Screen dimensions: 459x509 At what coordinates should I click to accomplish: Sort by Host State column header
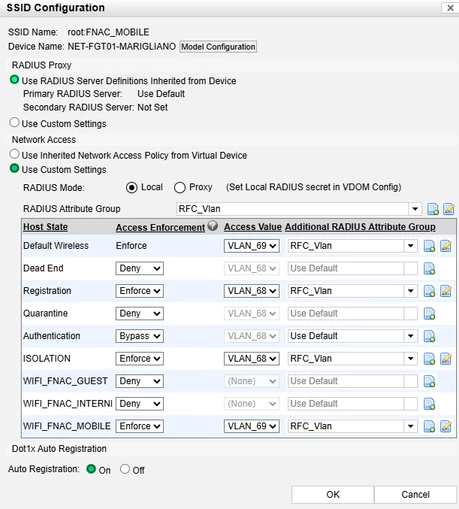tap(45, 227)
